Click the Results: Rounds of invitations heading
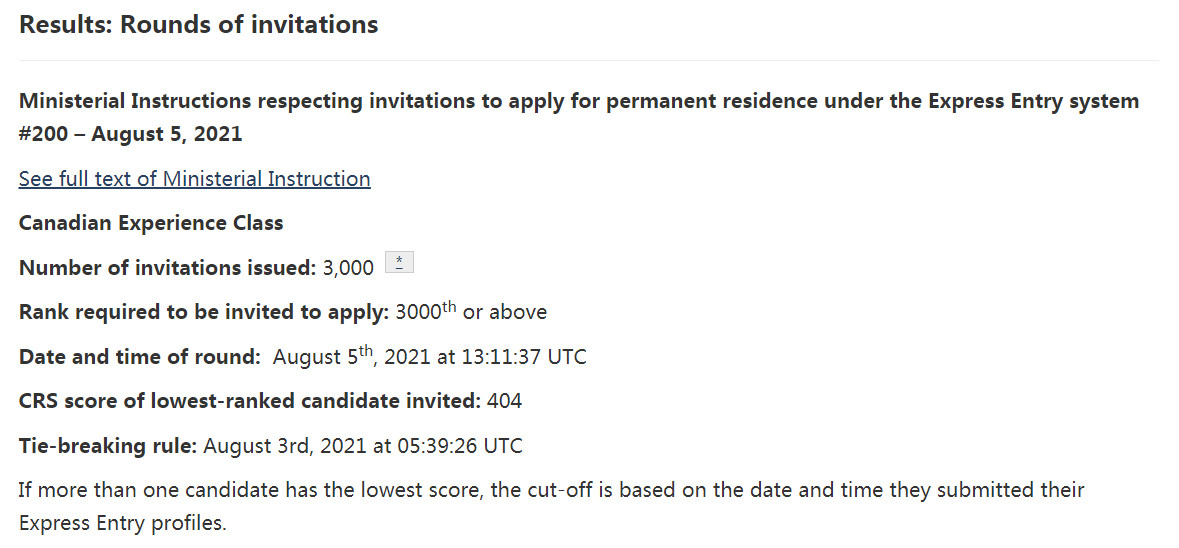This screenshot has height=548, width=1179. (198, 25)
